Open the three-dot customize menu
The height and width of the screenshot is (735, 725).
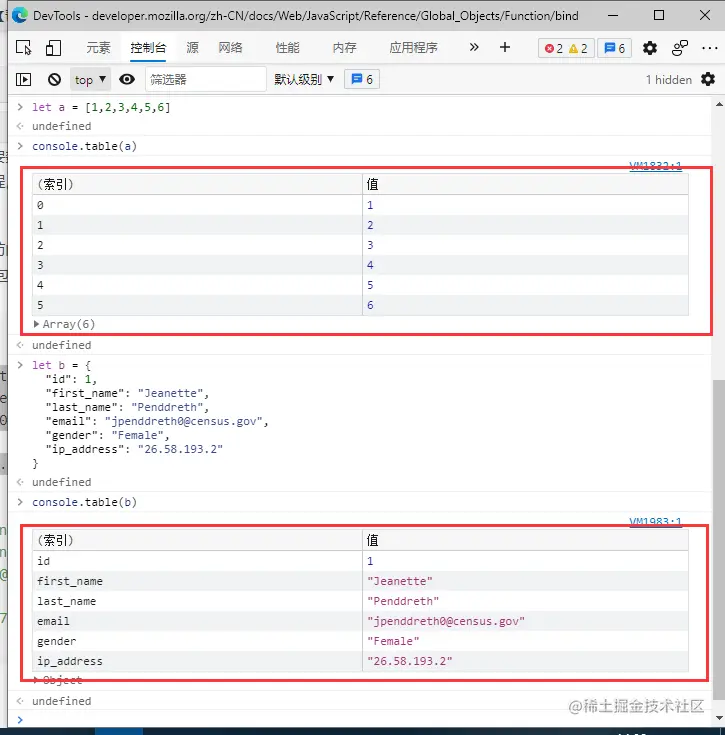[x=710, y=48]
